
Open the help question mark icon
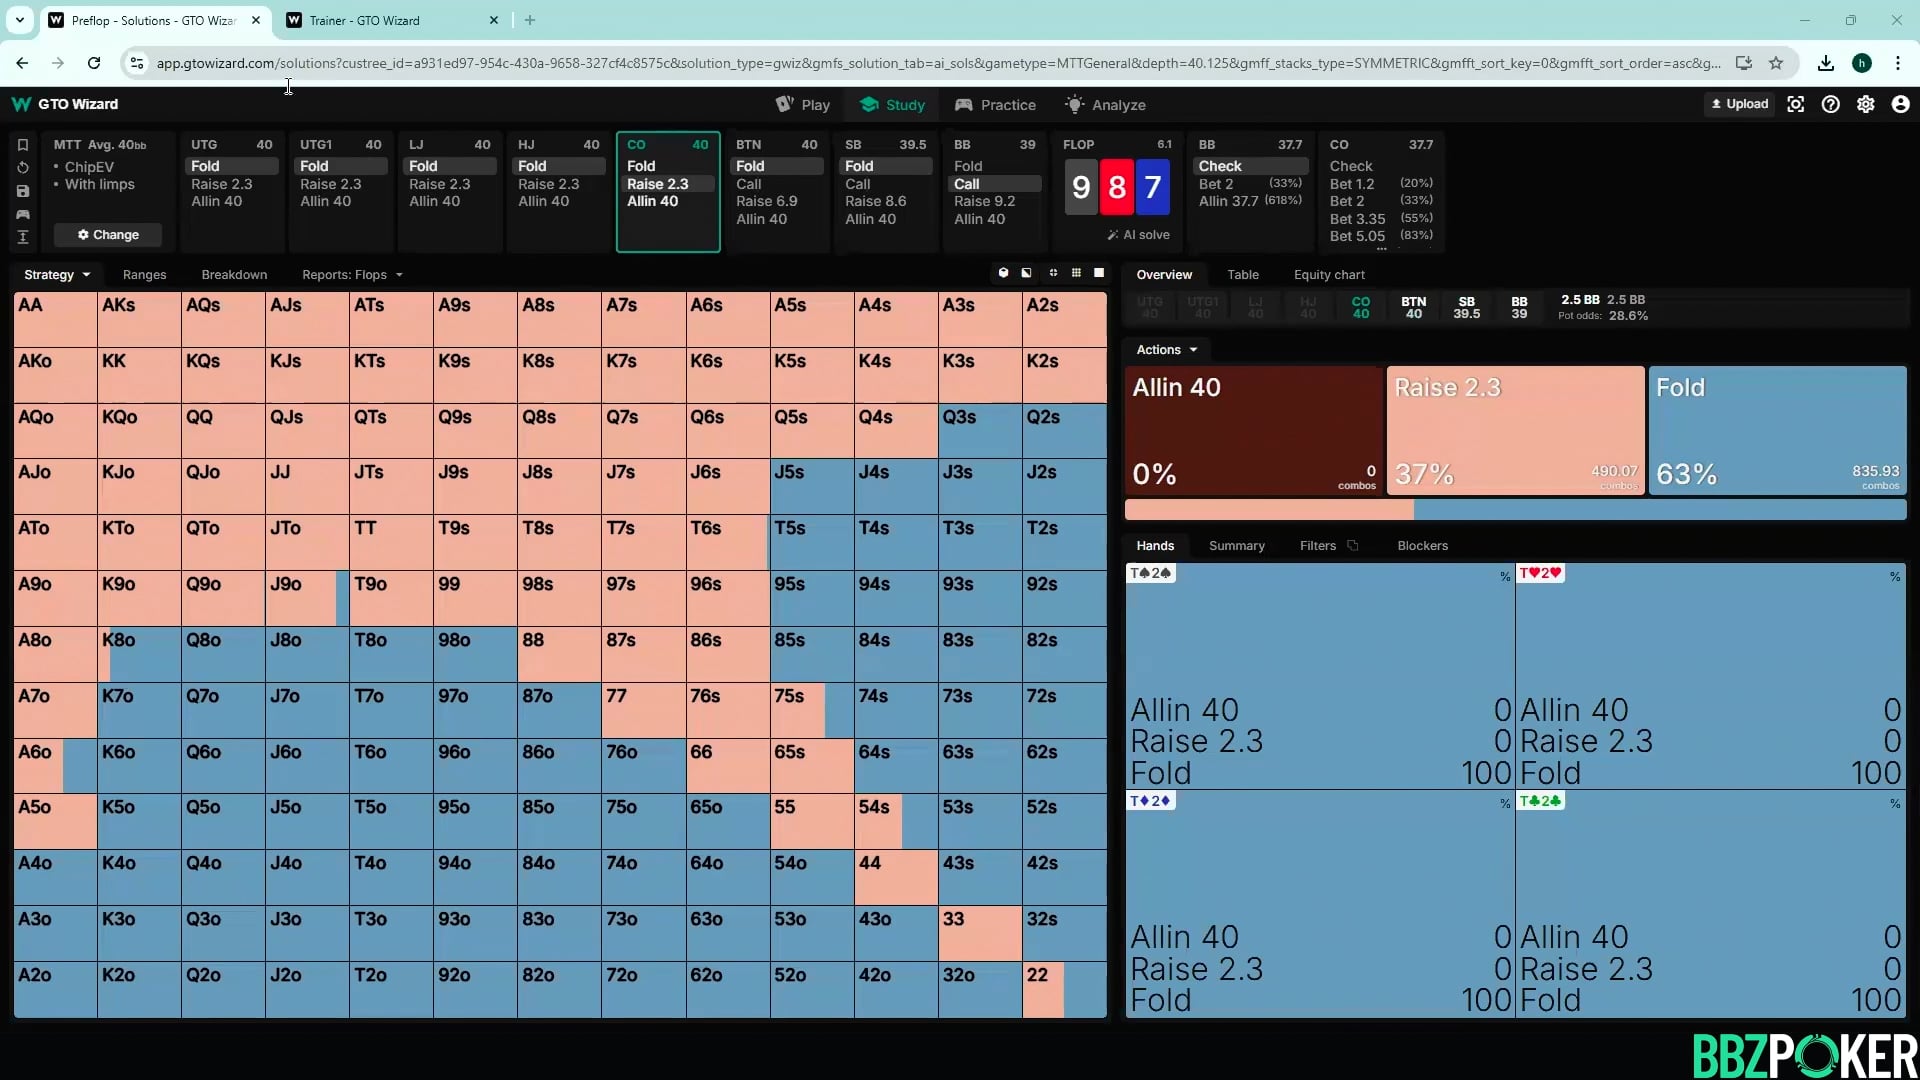1830,104
